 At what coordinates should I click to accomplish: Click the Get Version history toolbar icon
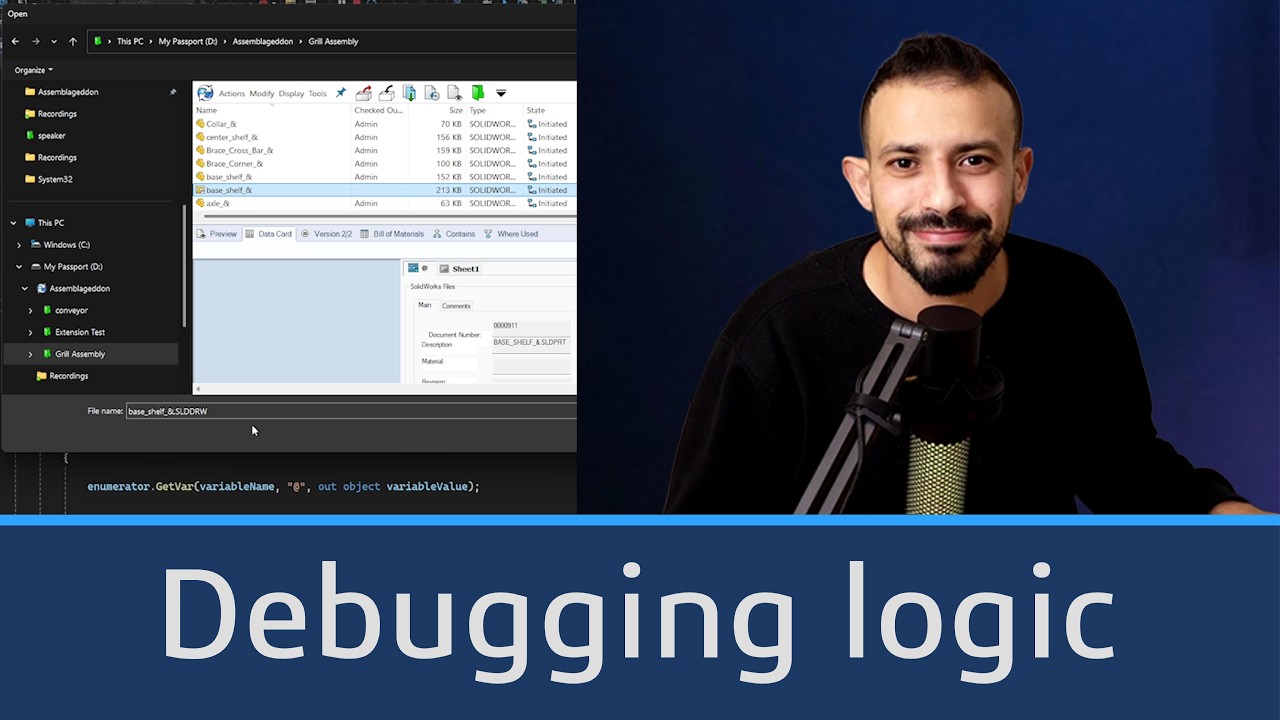432,93
